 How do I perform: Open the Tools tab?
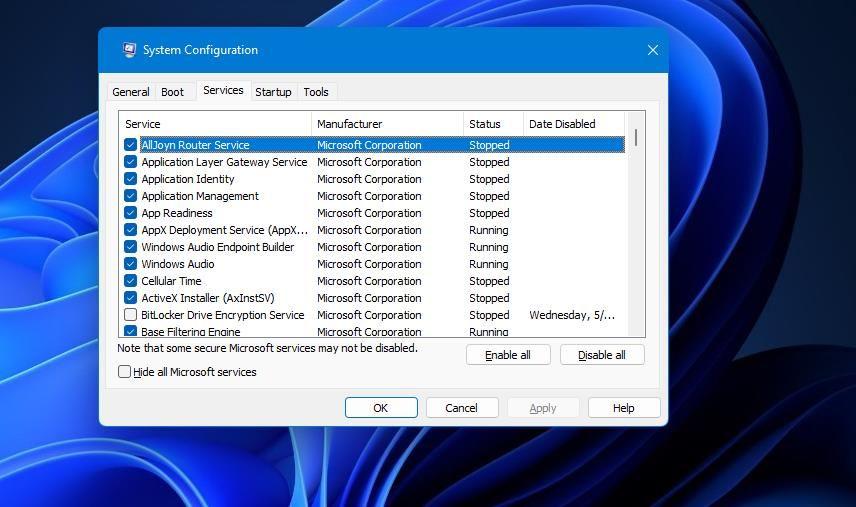[x=316, y=92]
